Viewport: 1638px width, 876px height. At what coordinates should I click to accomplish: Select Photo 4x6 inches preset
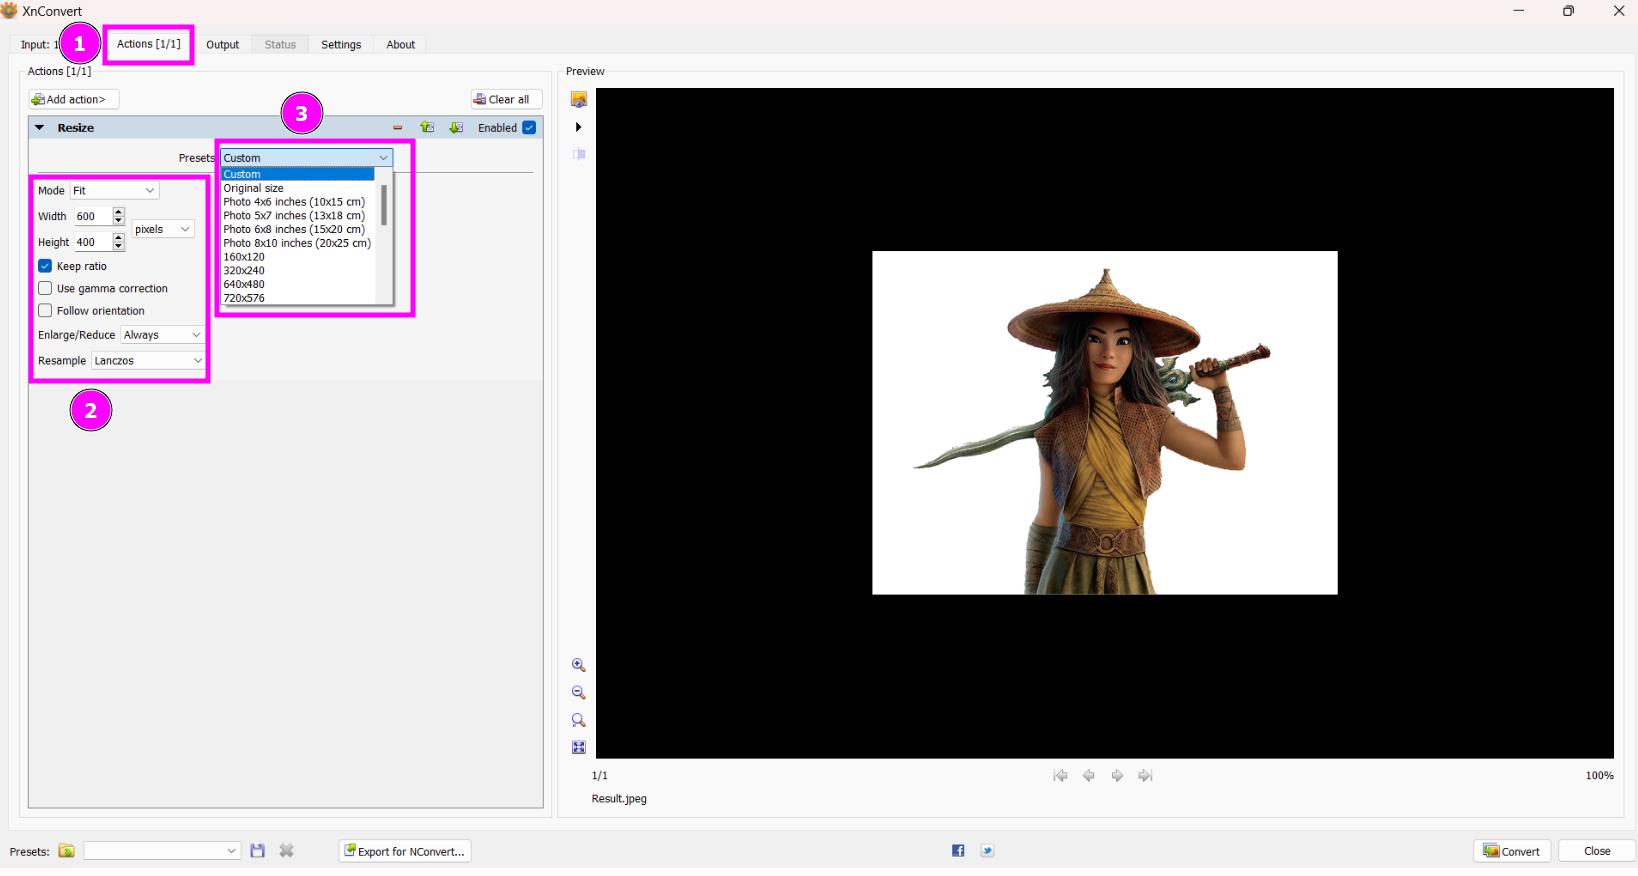coord(294,202)
